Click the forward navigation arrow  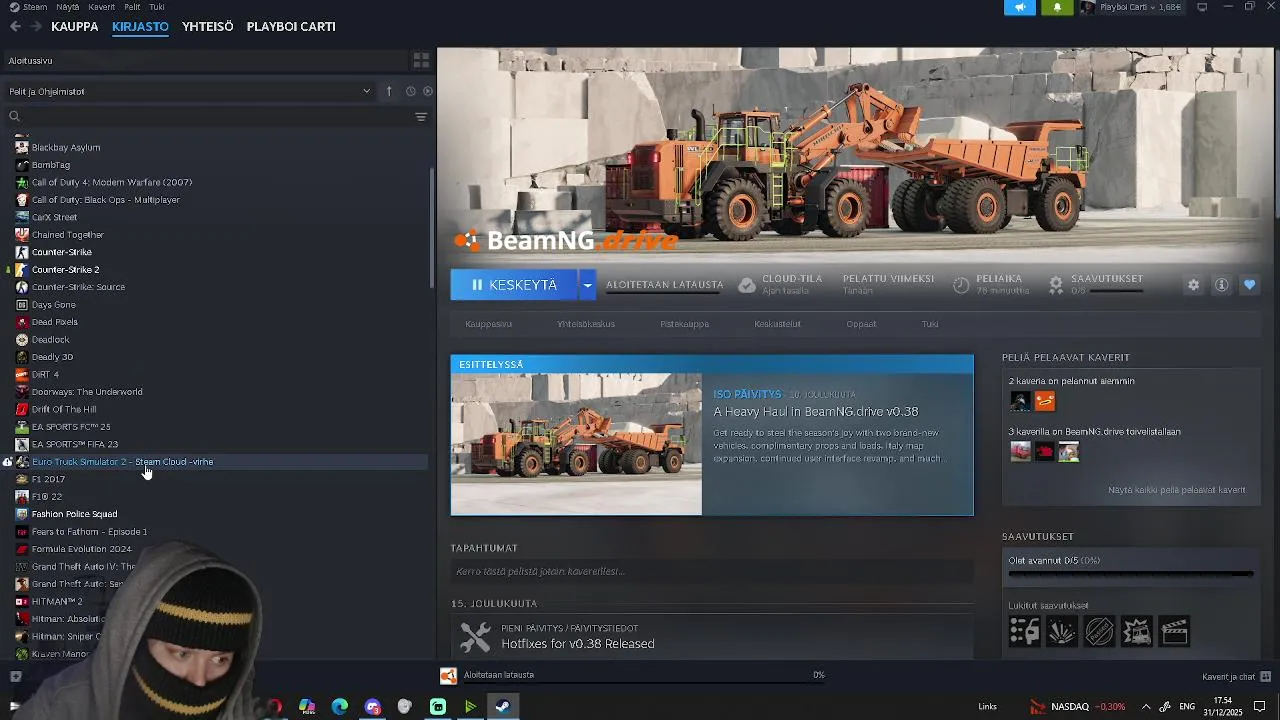[x=36, y=27]
